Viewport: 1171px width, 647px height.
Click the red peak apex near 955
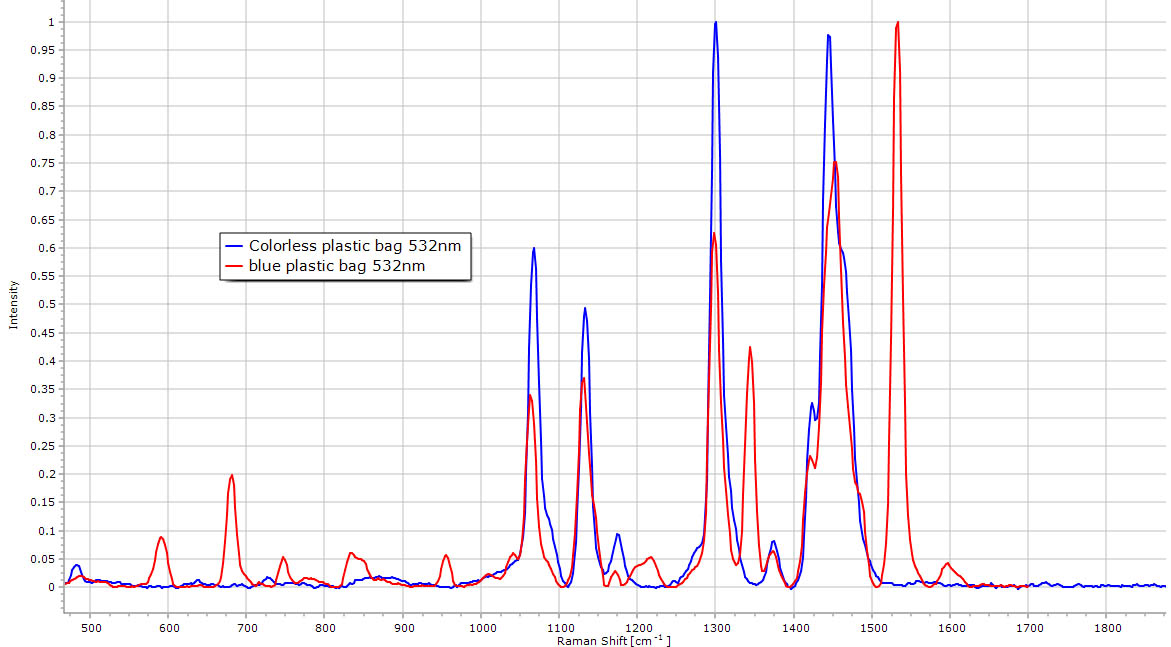pyautogui.click(x=446, y=555)
